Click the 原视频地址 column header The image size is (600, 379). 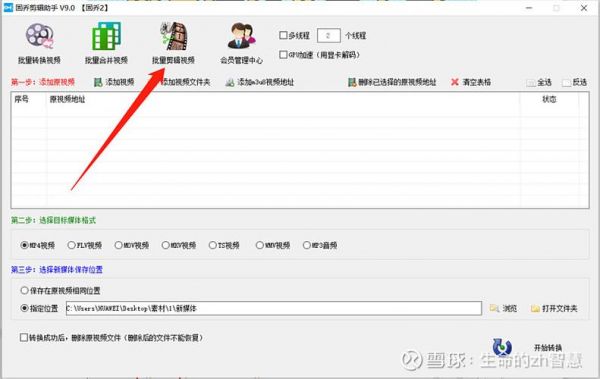(67, 99)
